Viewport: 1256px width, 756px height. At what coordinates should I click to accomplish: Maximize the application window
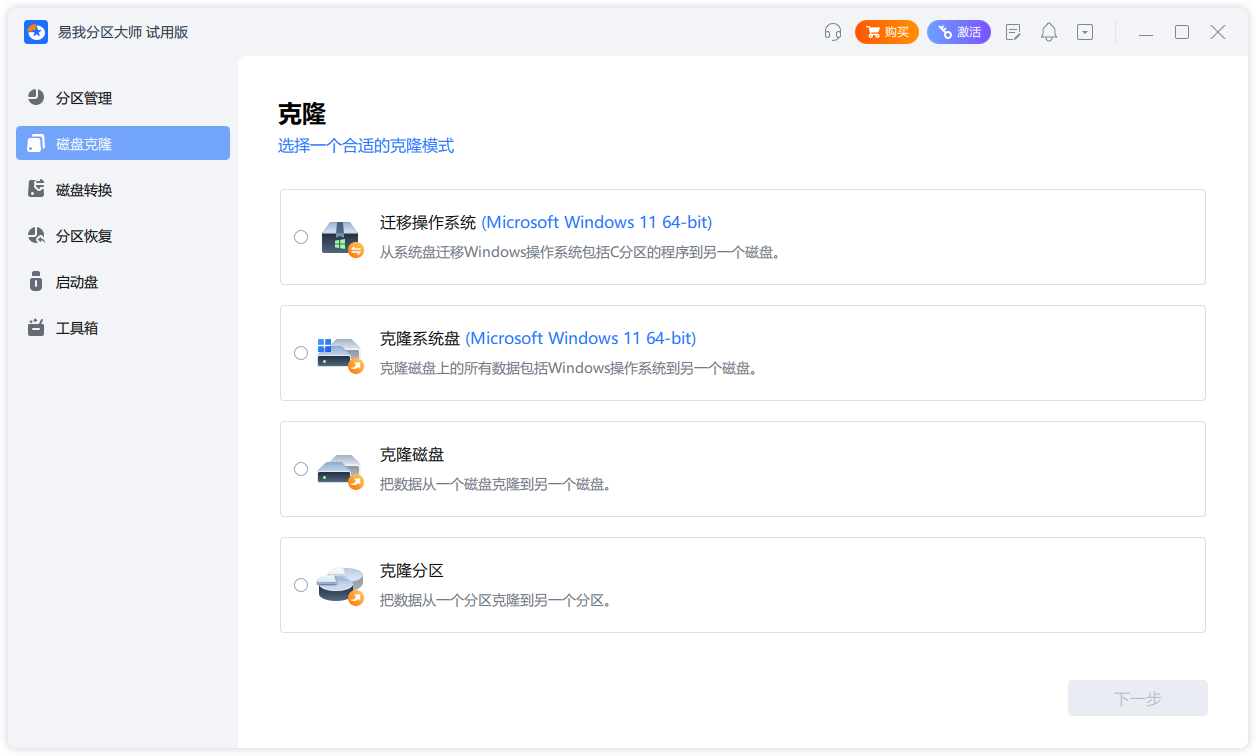coord(1182,32)
